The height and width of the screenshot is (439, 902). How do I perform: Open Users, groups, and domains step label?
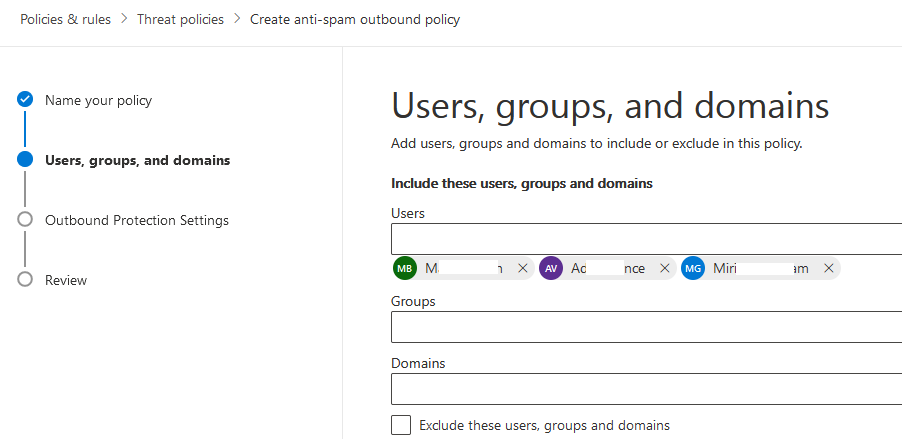click(x=137, y=160)
